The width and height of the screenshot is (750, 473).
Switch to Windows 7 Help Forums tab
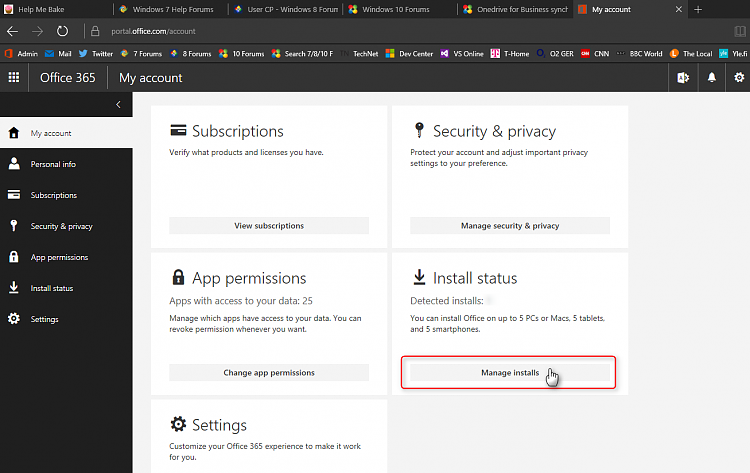171,9
